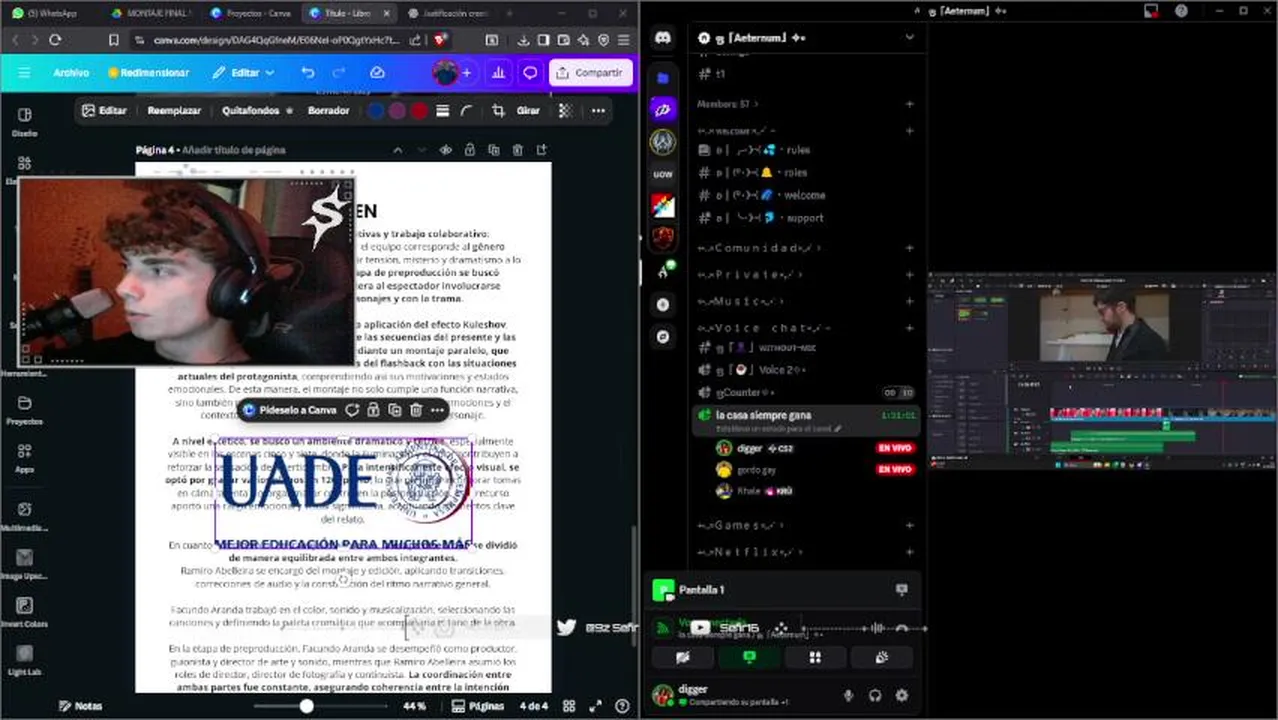Open the Páginas grid view
Viewport: 1278px width, 720px height.
pyautogui.click(x=478, y=706)
